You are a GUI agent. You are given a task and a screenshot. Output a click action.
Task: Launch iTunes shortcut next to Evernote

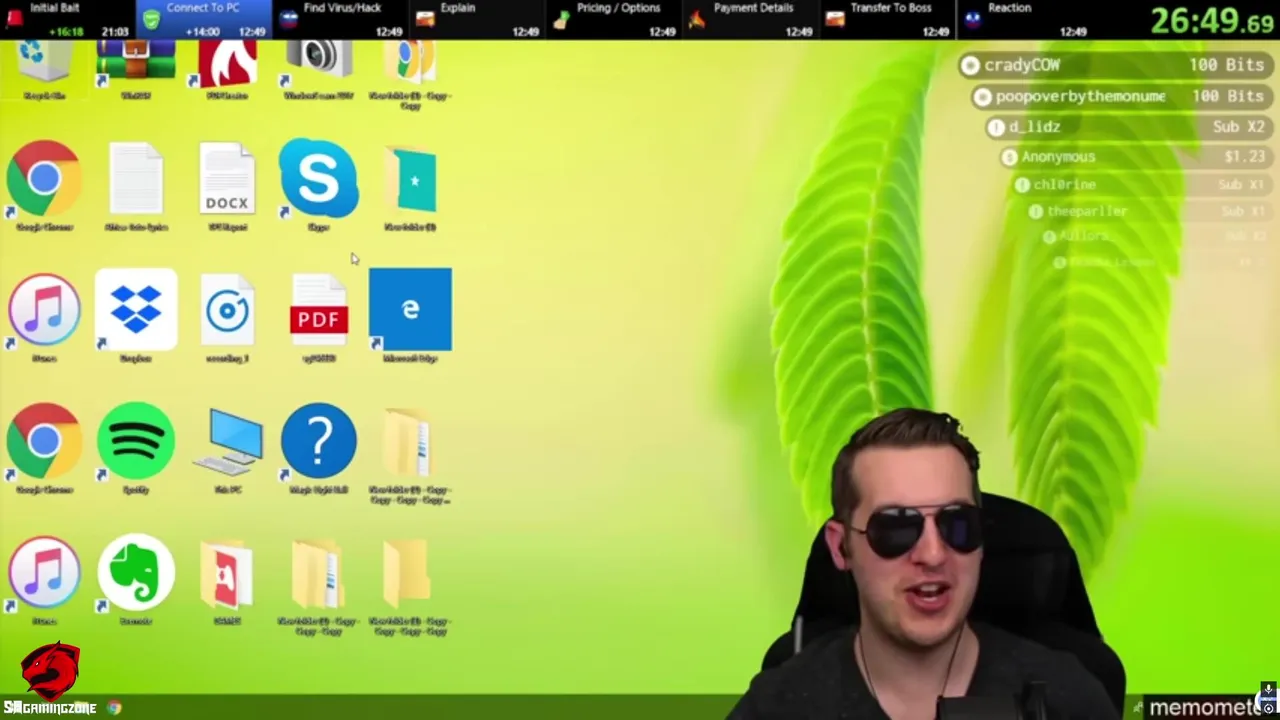44,580
